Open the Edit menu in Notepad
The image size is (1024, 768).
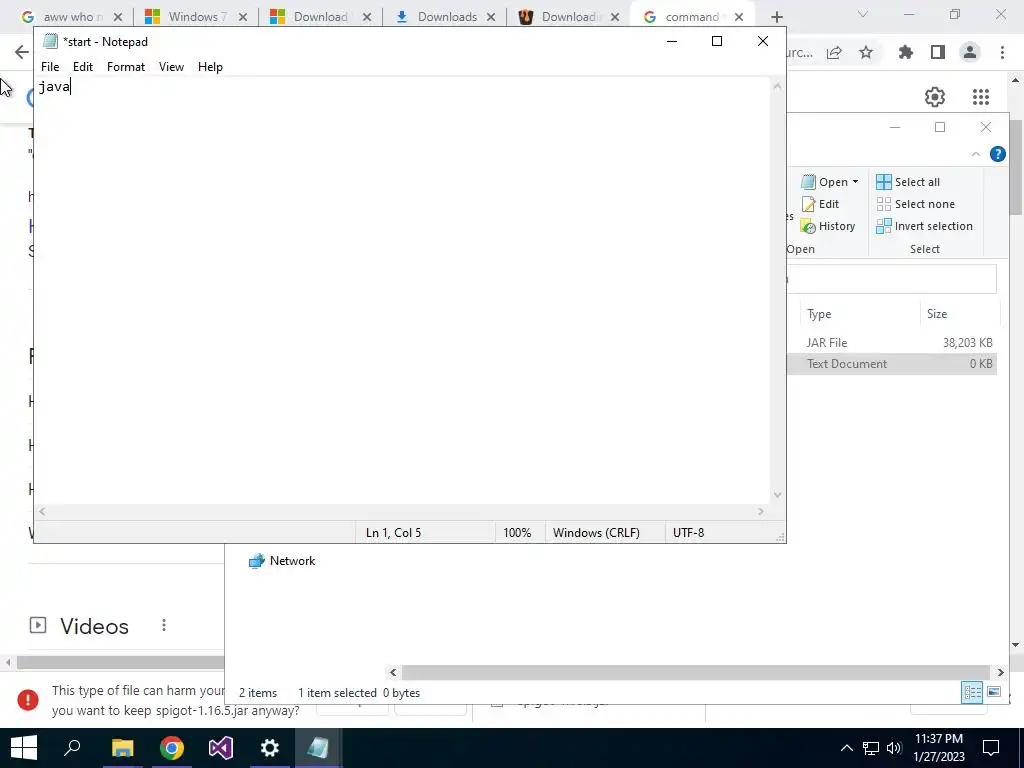point(82,67)
